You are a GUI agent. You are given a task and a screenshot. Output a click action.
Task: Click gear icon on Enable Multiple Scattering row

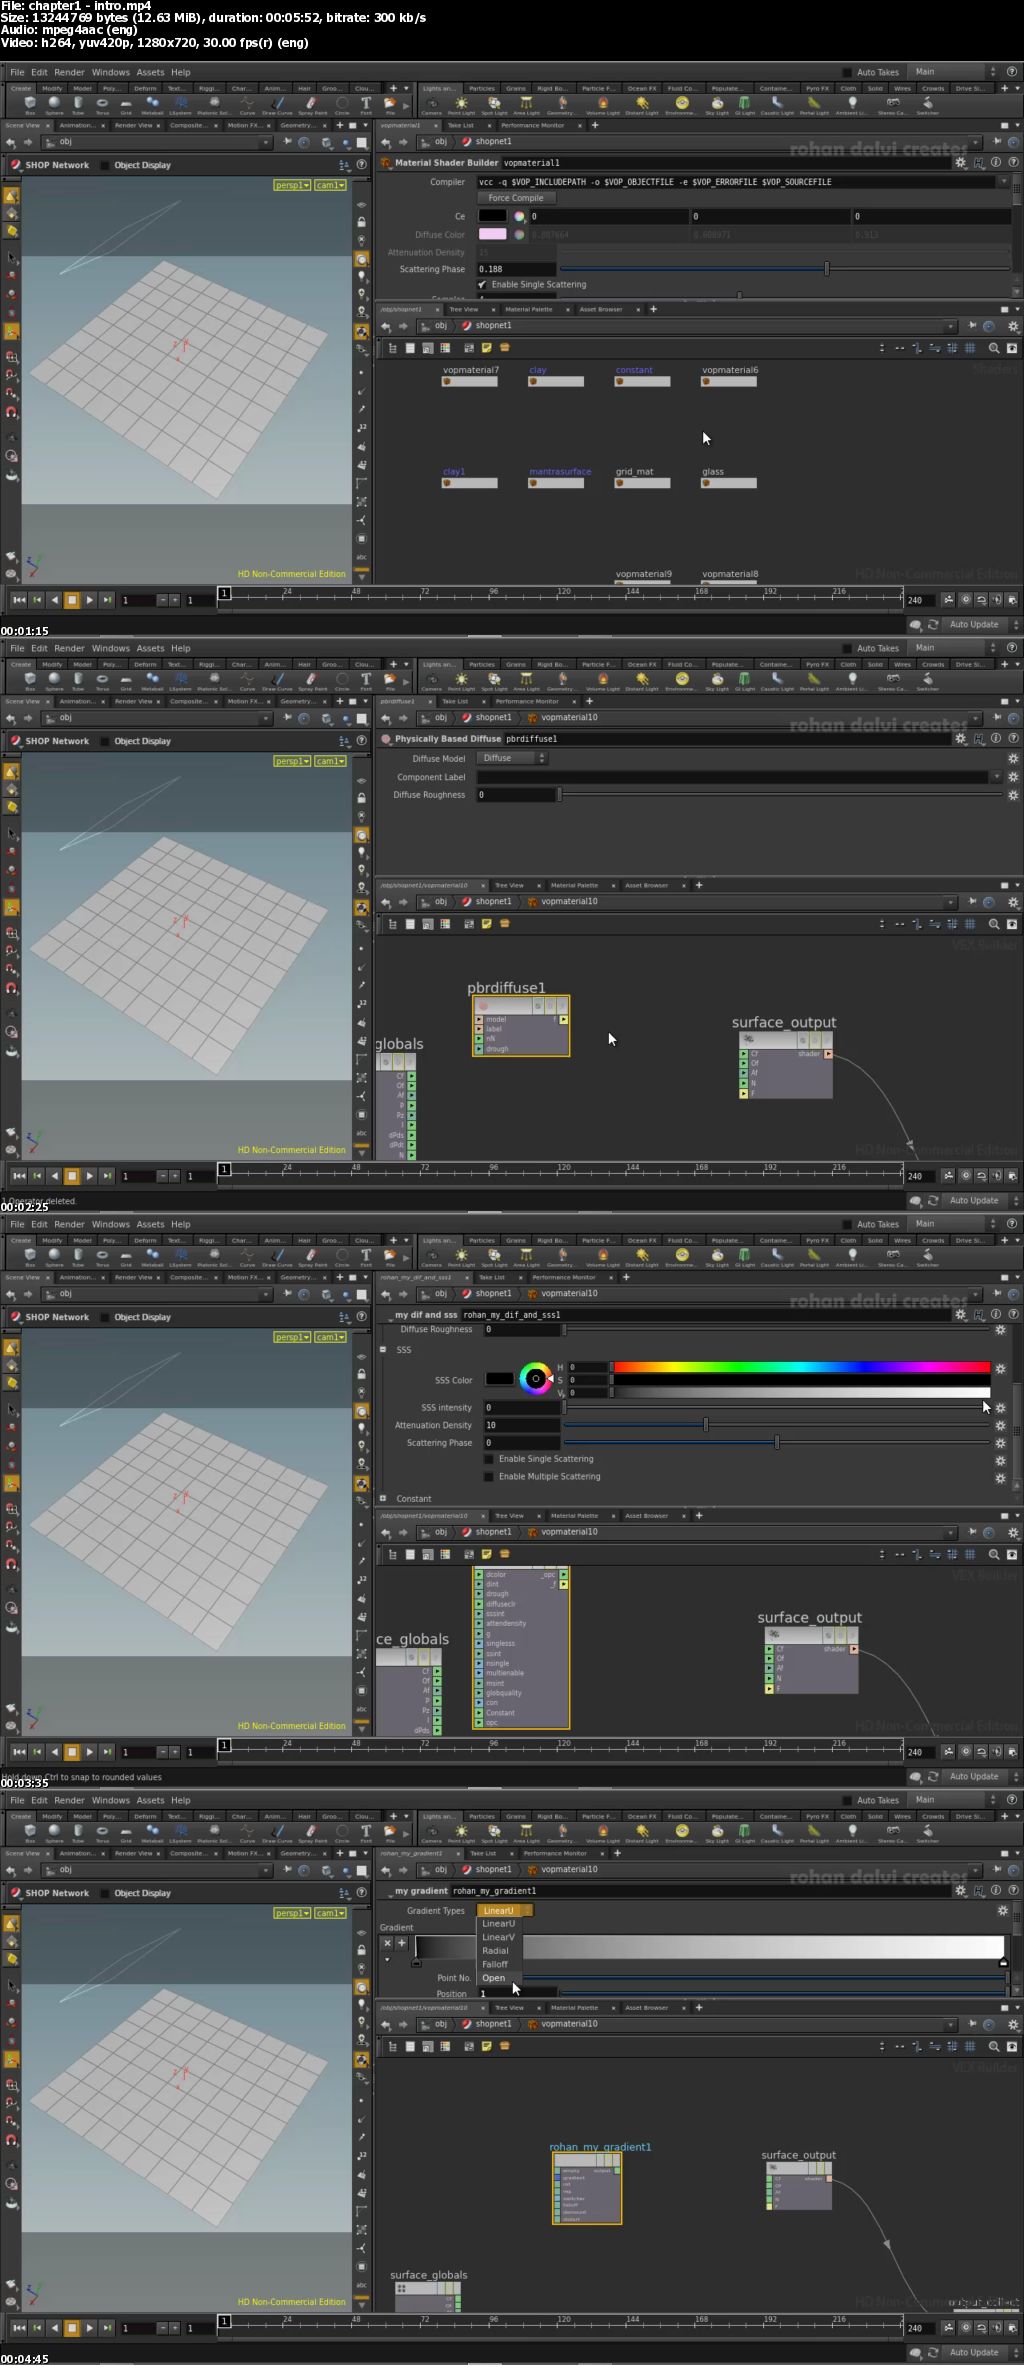point(1000,1478)
